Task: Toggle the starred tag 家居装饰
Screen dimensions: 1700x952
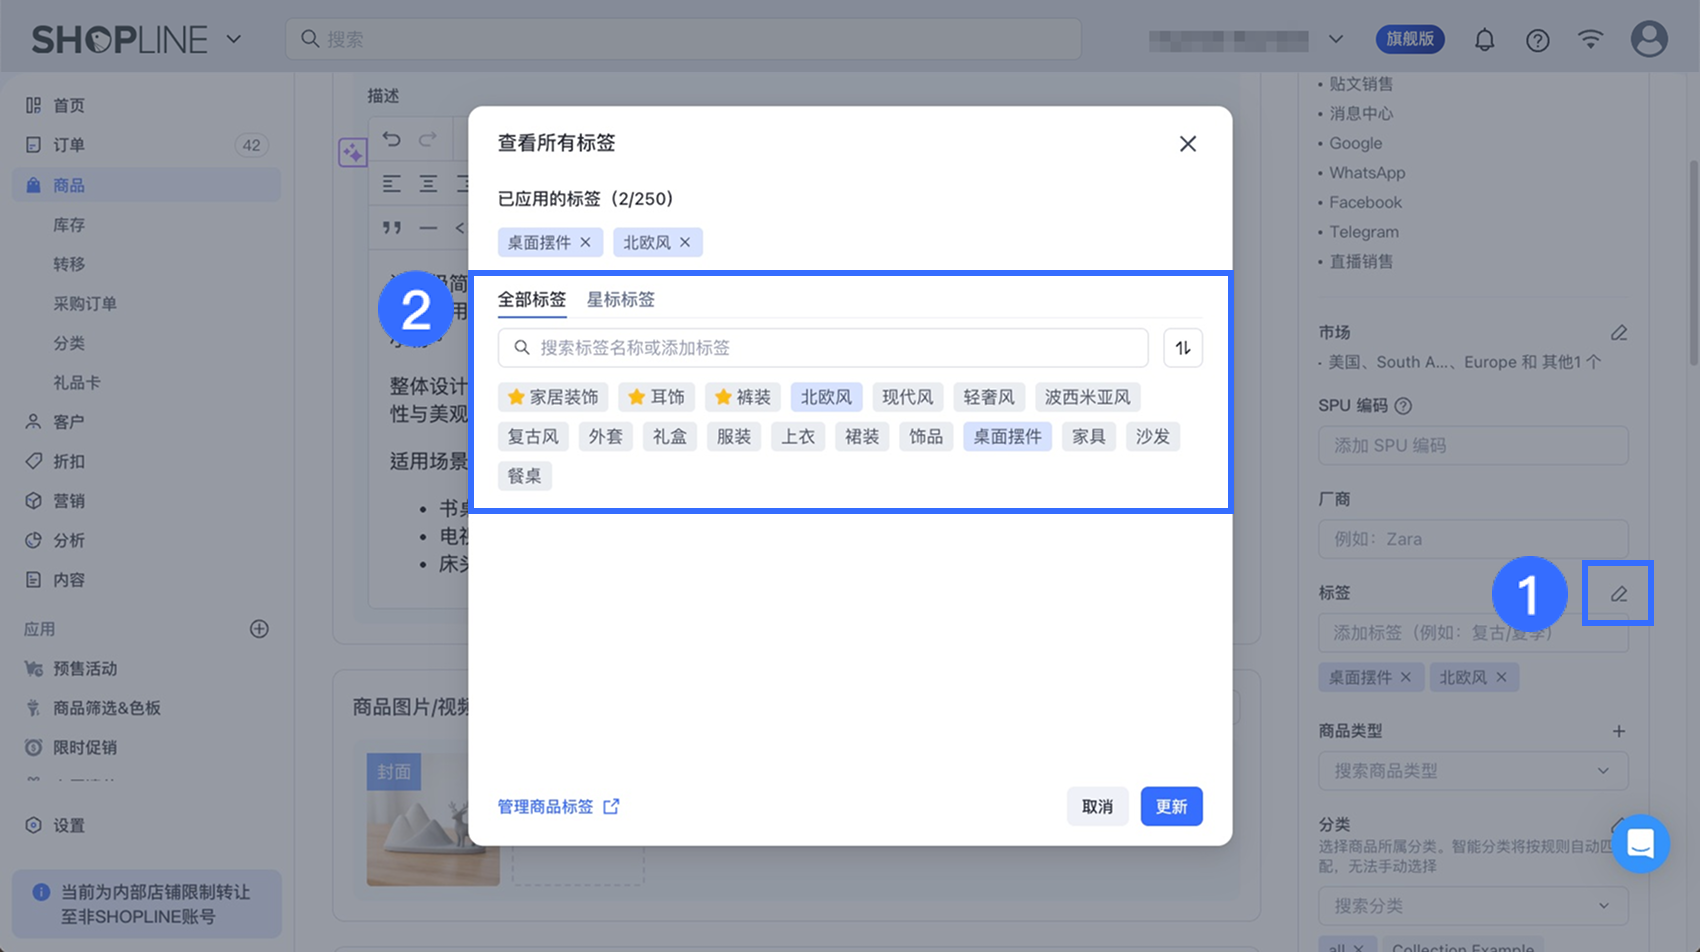Action: 553,397
